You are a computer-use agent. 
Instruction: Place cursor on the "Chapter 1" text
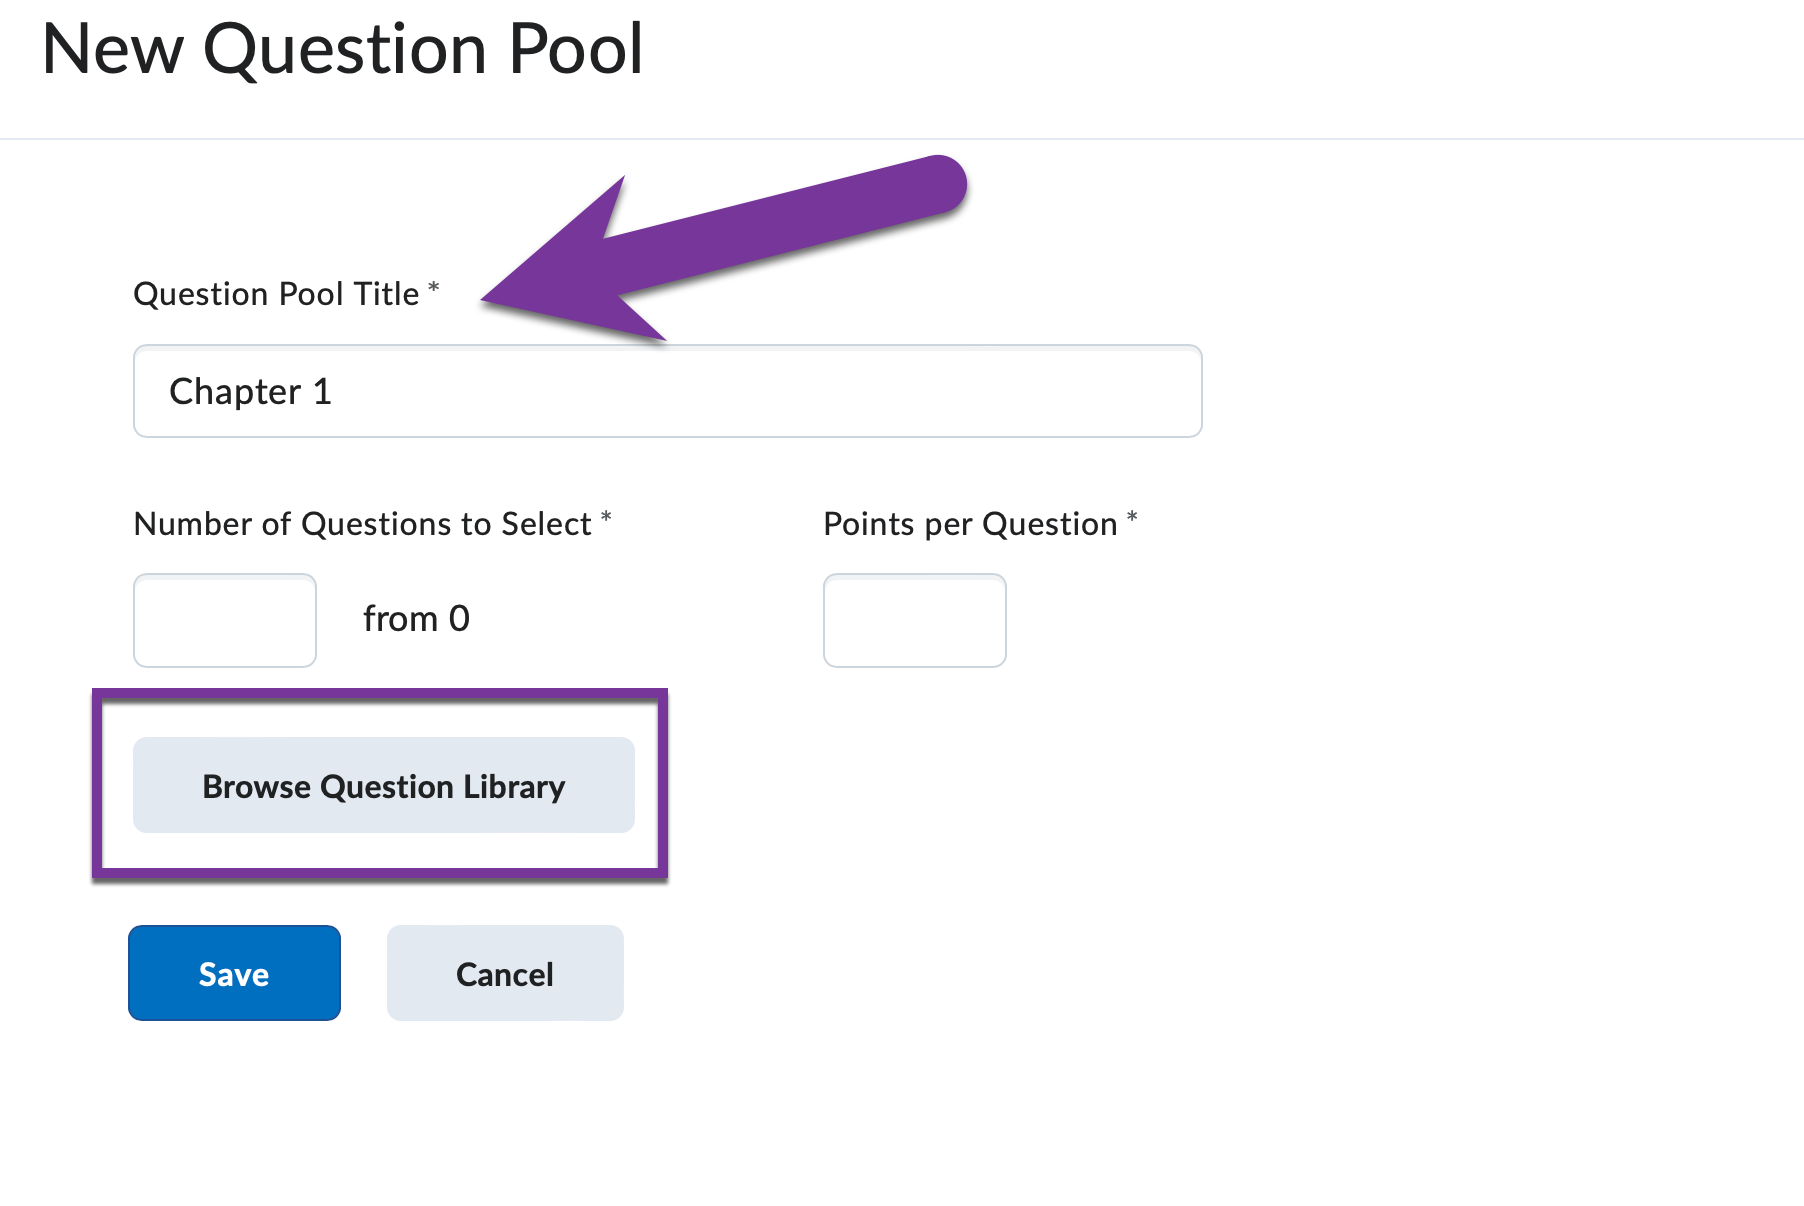point(250,392)
